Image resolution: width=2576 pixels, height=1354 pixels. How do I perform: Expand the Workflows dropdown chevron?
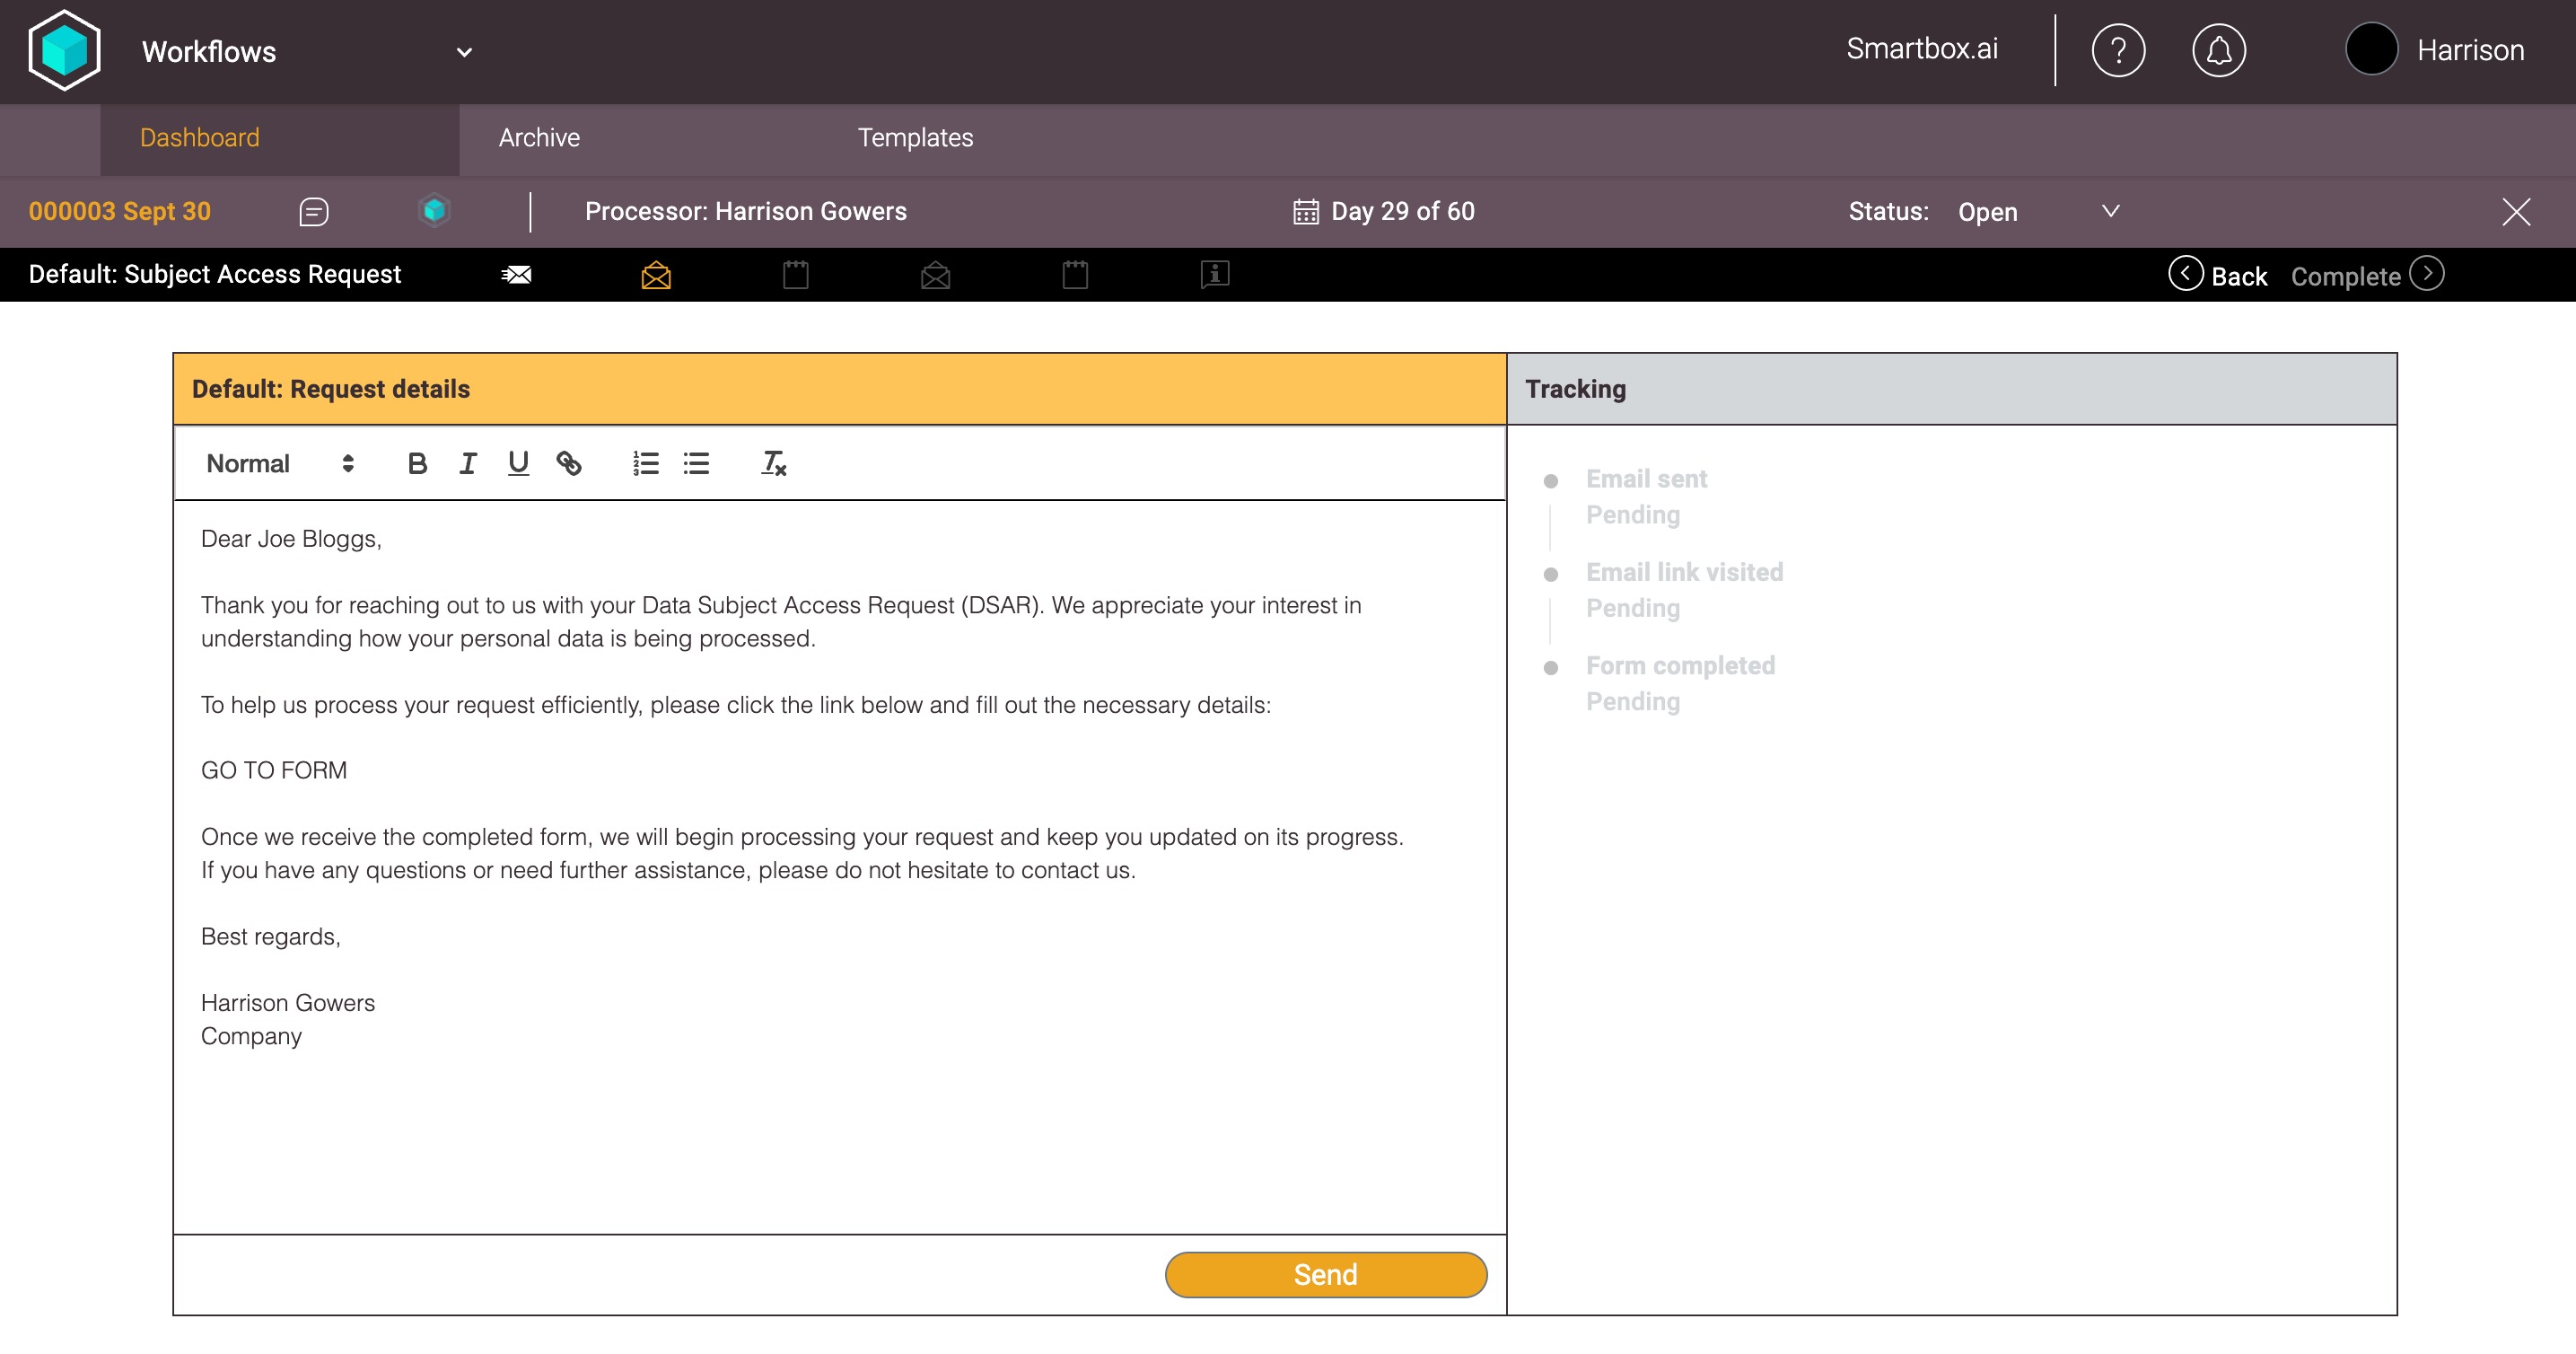[x=464, y=52]
